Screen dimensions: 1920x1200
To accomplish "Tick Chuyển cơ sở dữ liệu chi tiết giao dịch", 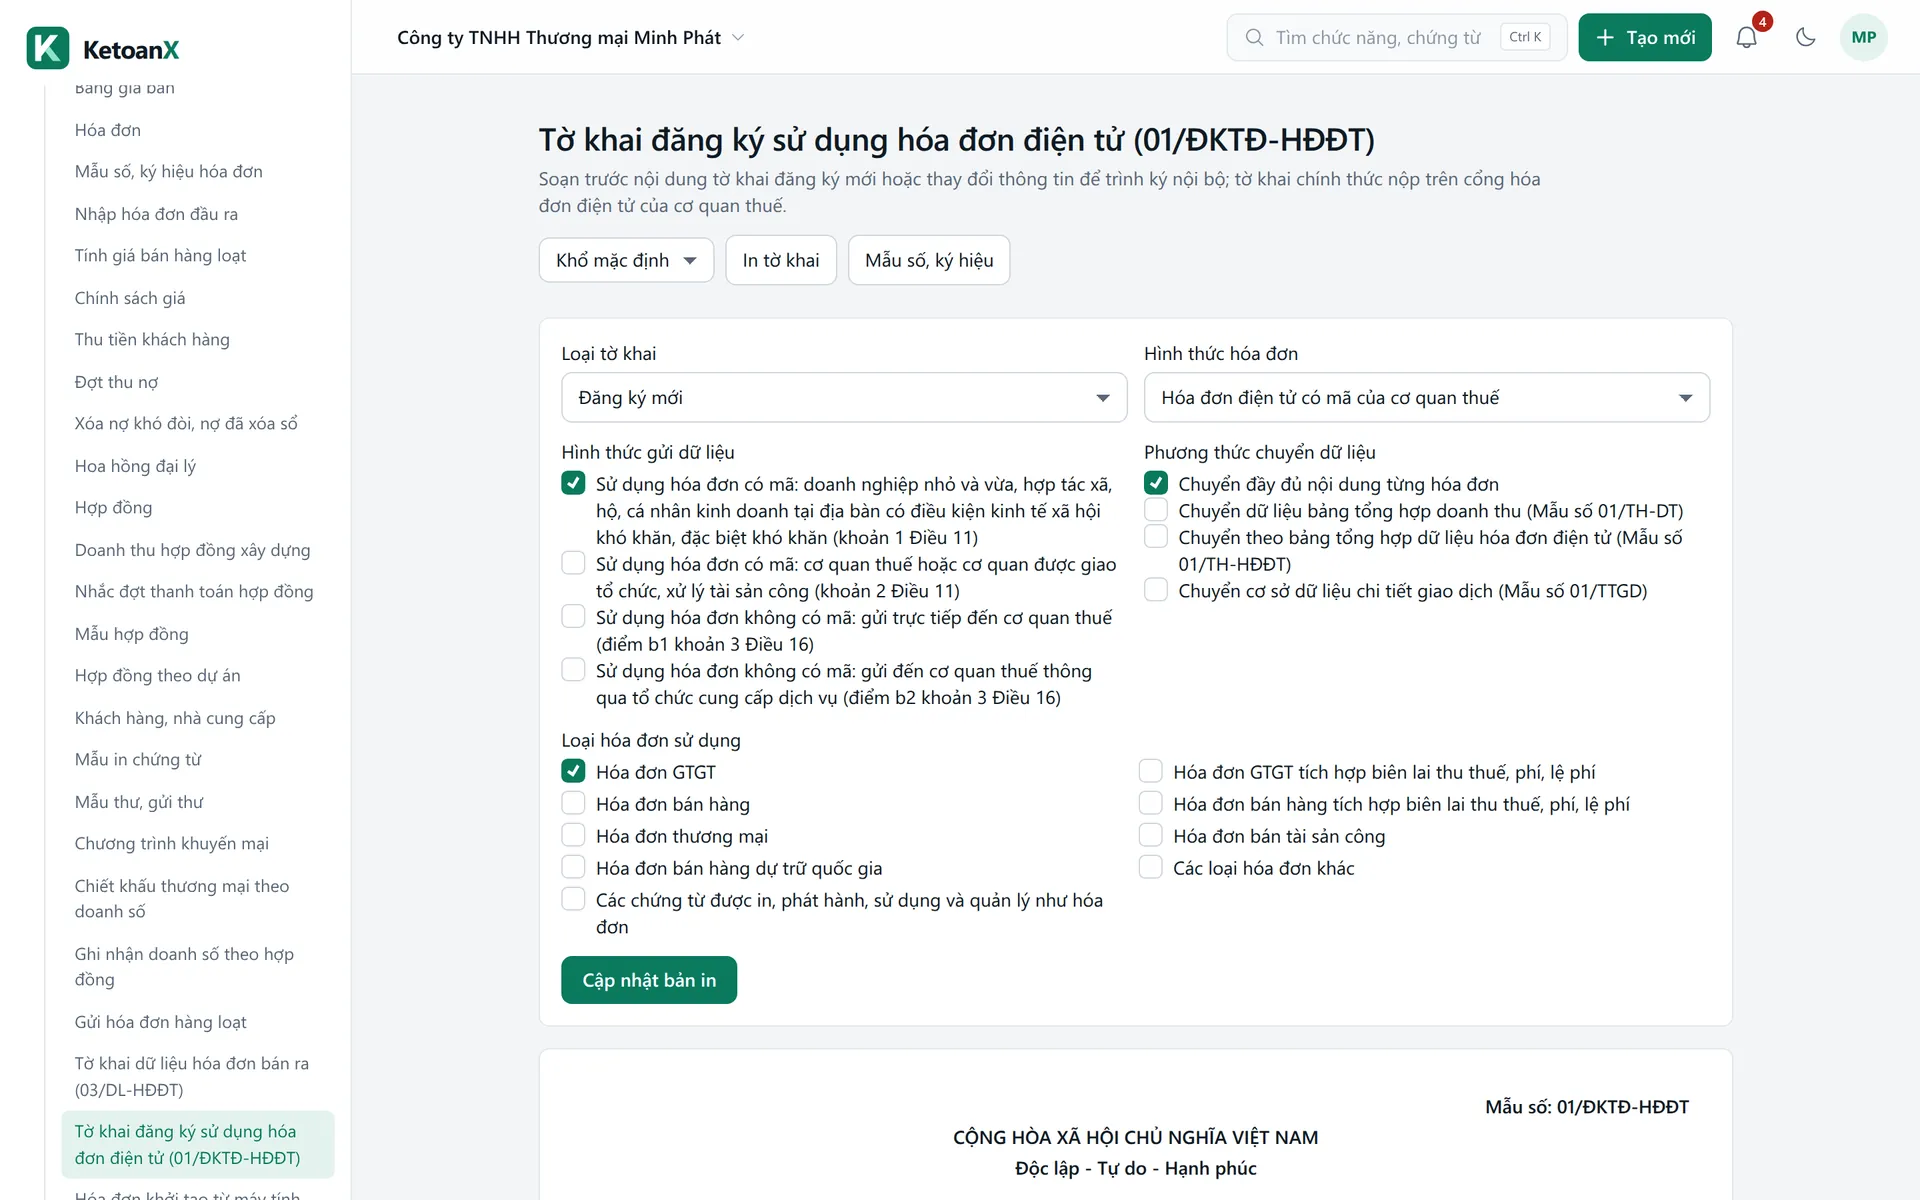I will [x=1156, y=590].
